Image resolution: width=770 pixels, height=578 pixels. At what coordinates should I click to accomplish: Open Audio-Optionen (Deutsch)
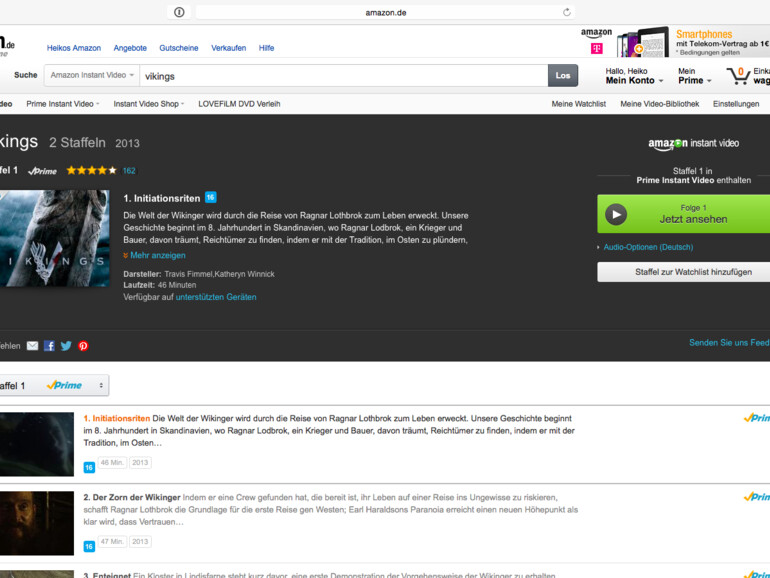(x=648, y=247)
